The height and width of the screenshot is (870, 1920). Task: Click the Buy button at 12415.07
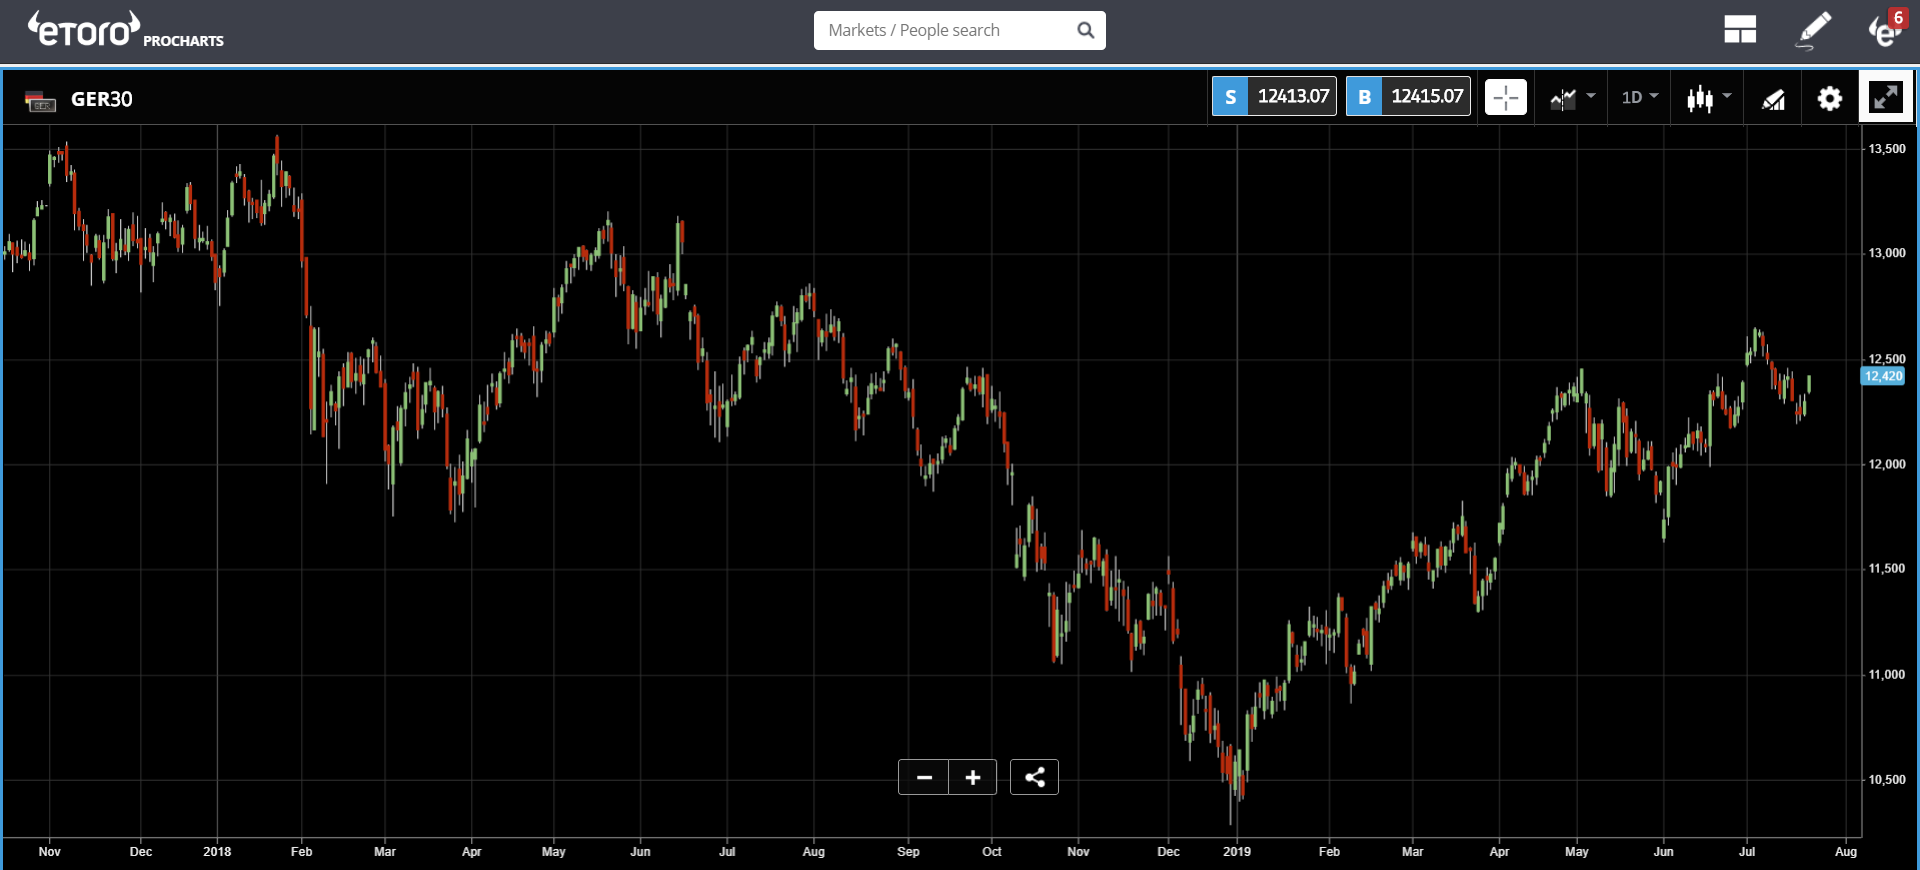(1408, 96)
